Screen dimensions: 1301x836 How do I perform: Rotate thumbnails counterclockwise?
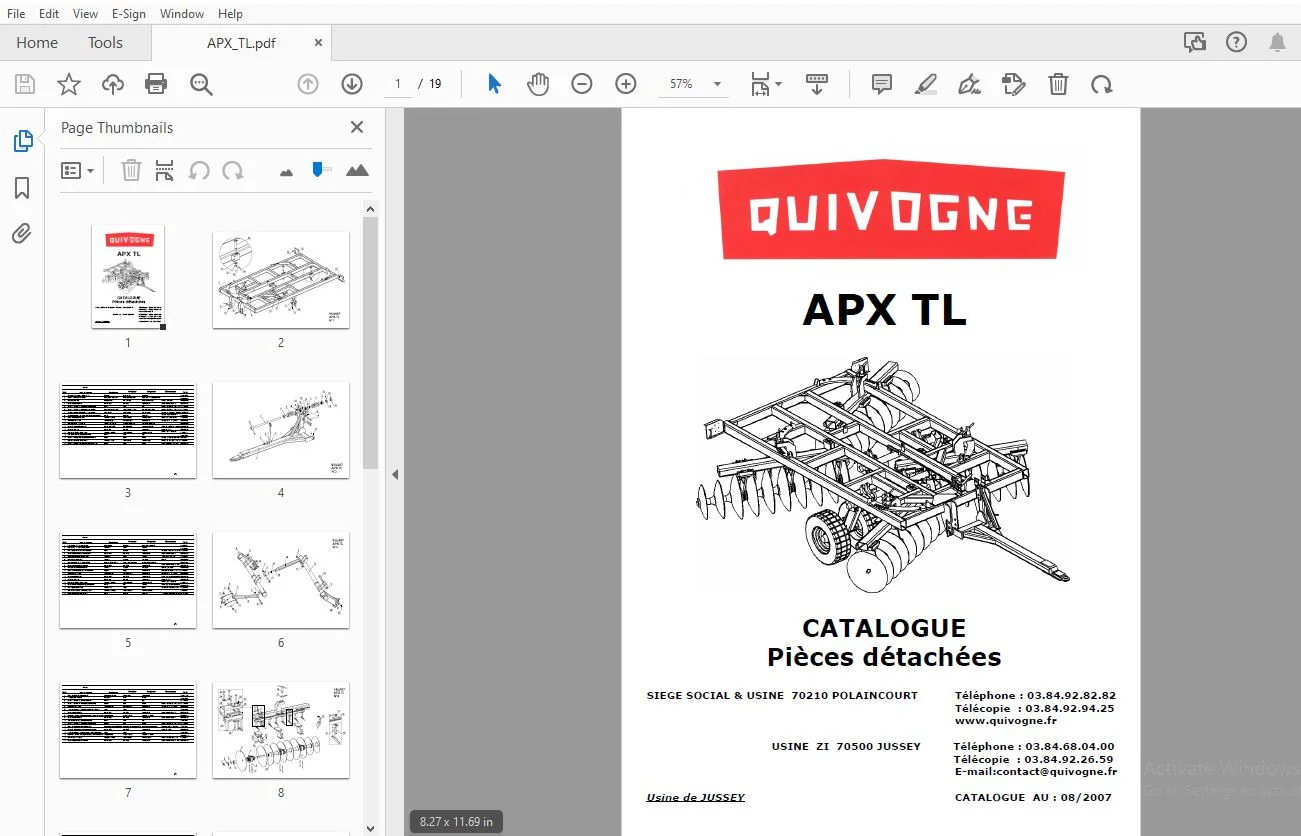coord(199,170)
